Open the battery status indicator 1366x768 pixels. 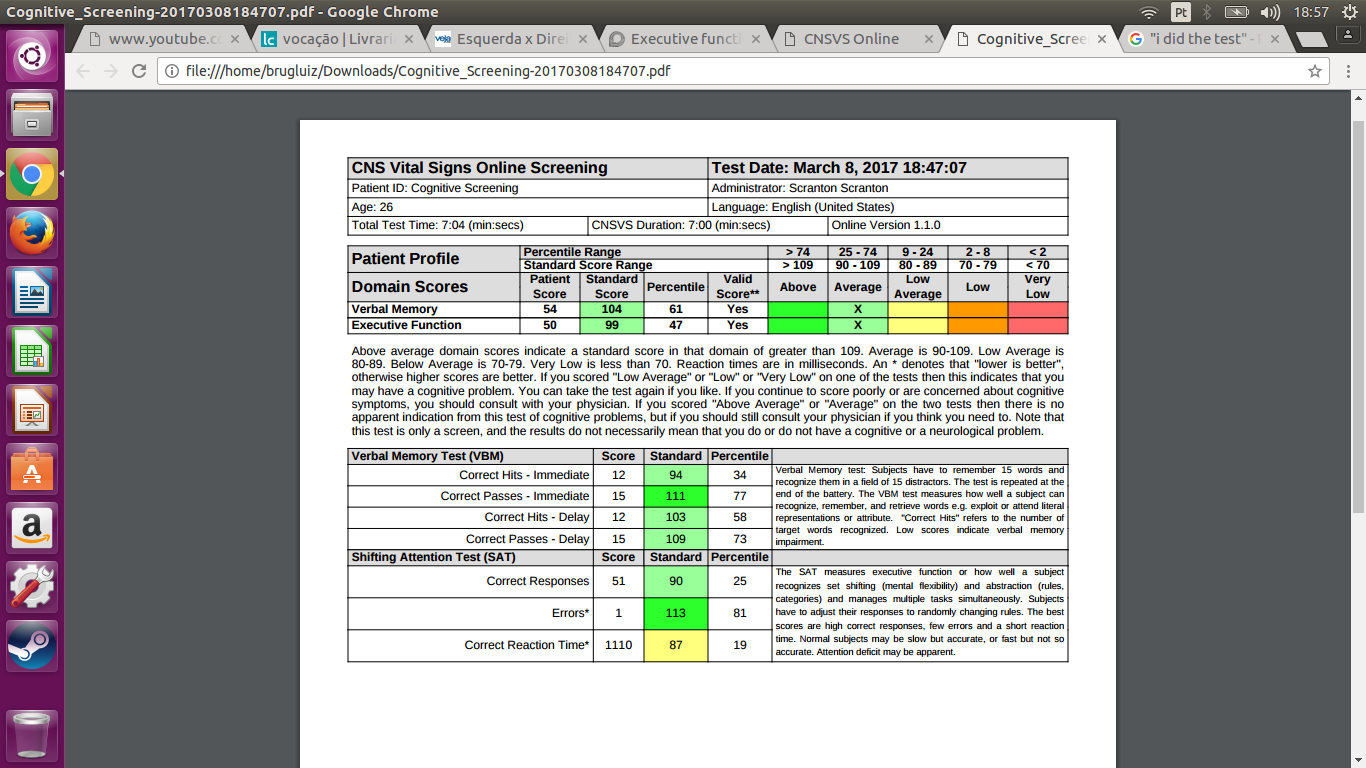[1237, 12]
